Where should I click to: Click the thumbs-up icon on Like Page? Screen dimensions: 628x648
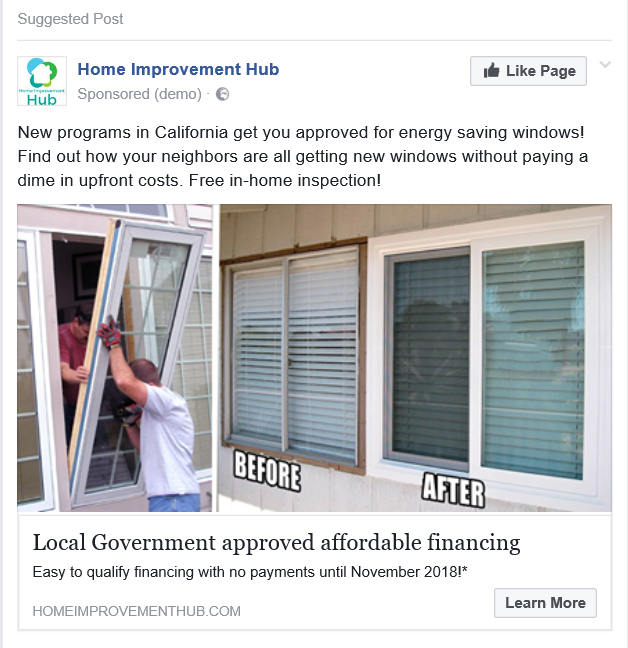491,71
